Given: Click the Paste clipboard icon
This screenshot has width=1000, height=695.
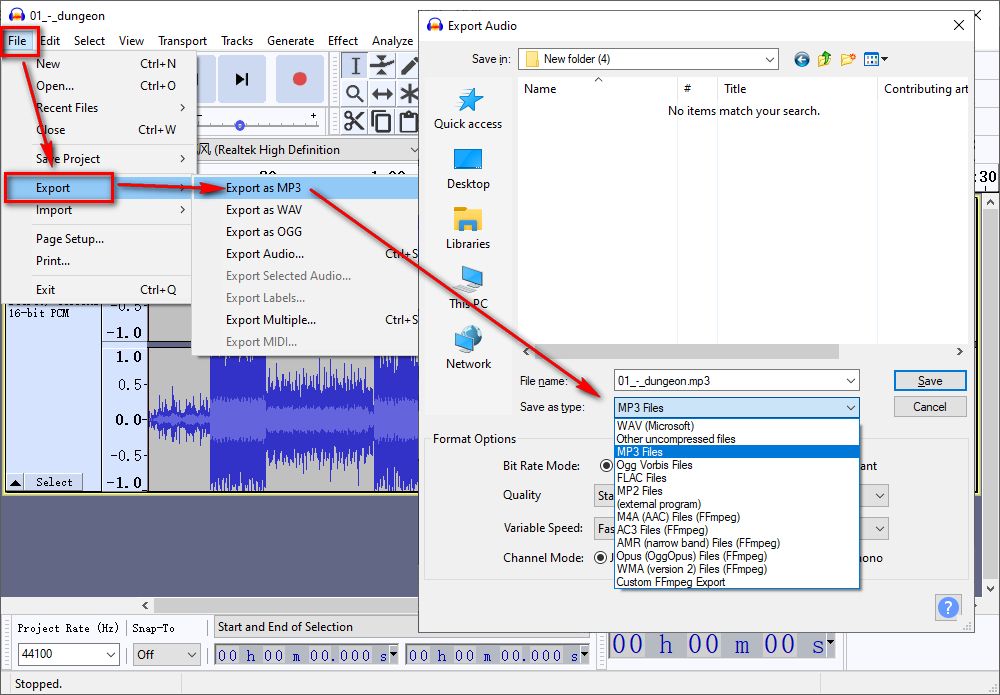Looking at the screenshot, I should point(408,121).
